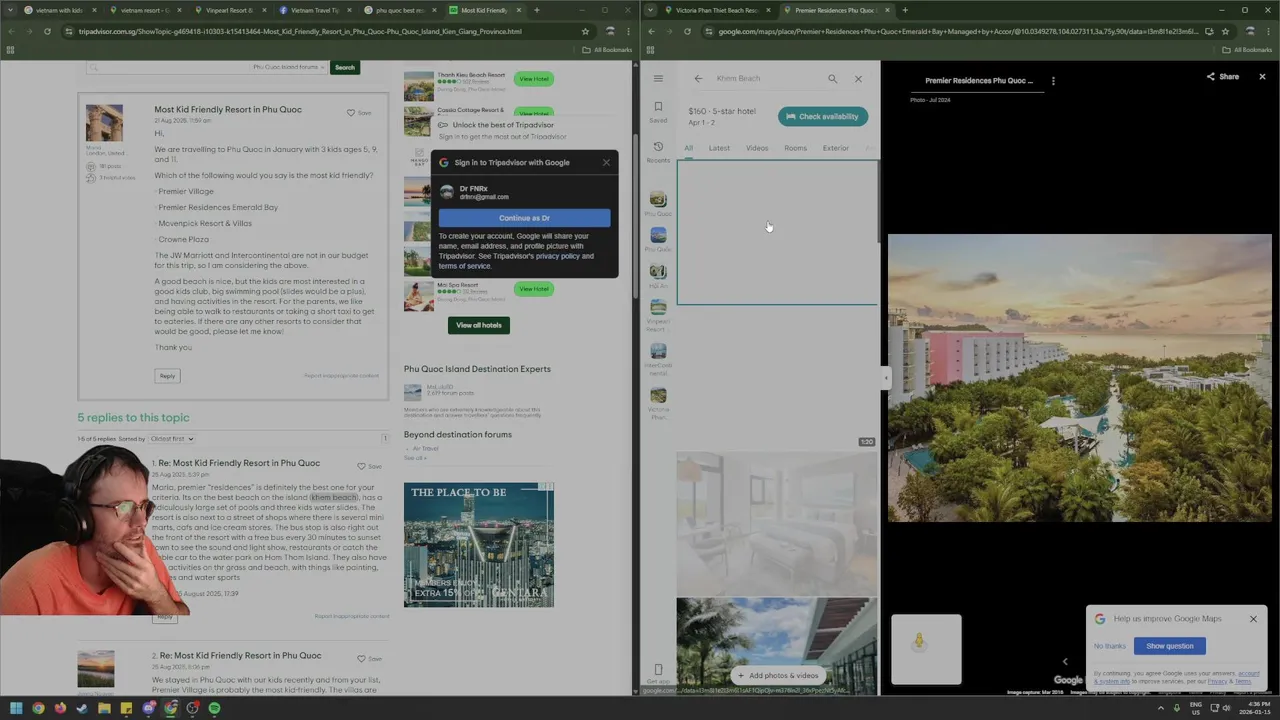Switch to Vietnam Travel Tips Facebook tab
1280x720 pixels.
point(317,10)
